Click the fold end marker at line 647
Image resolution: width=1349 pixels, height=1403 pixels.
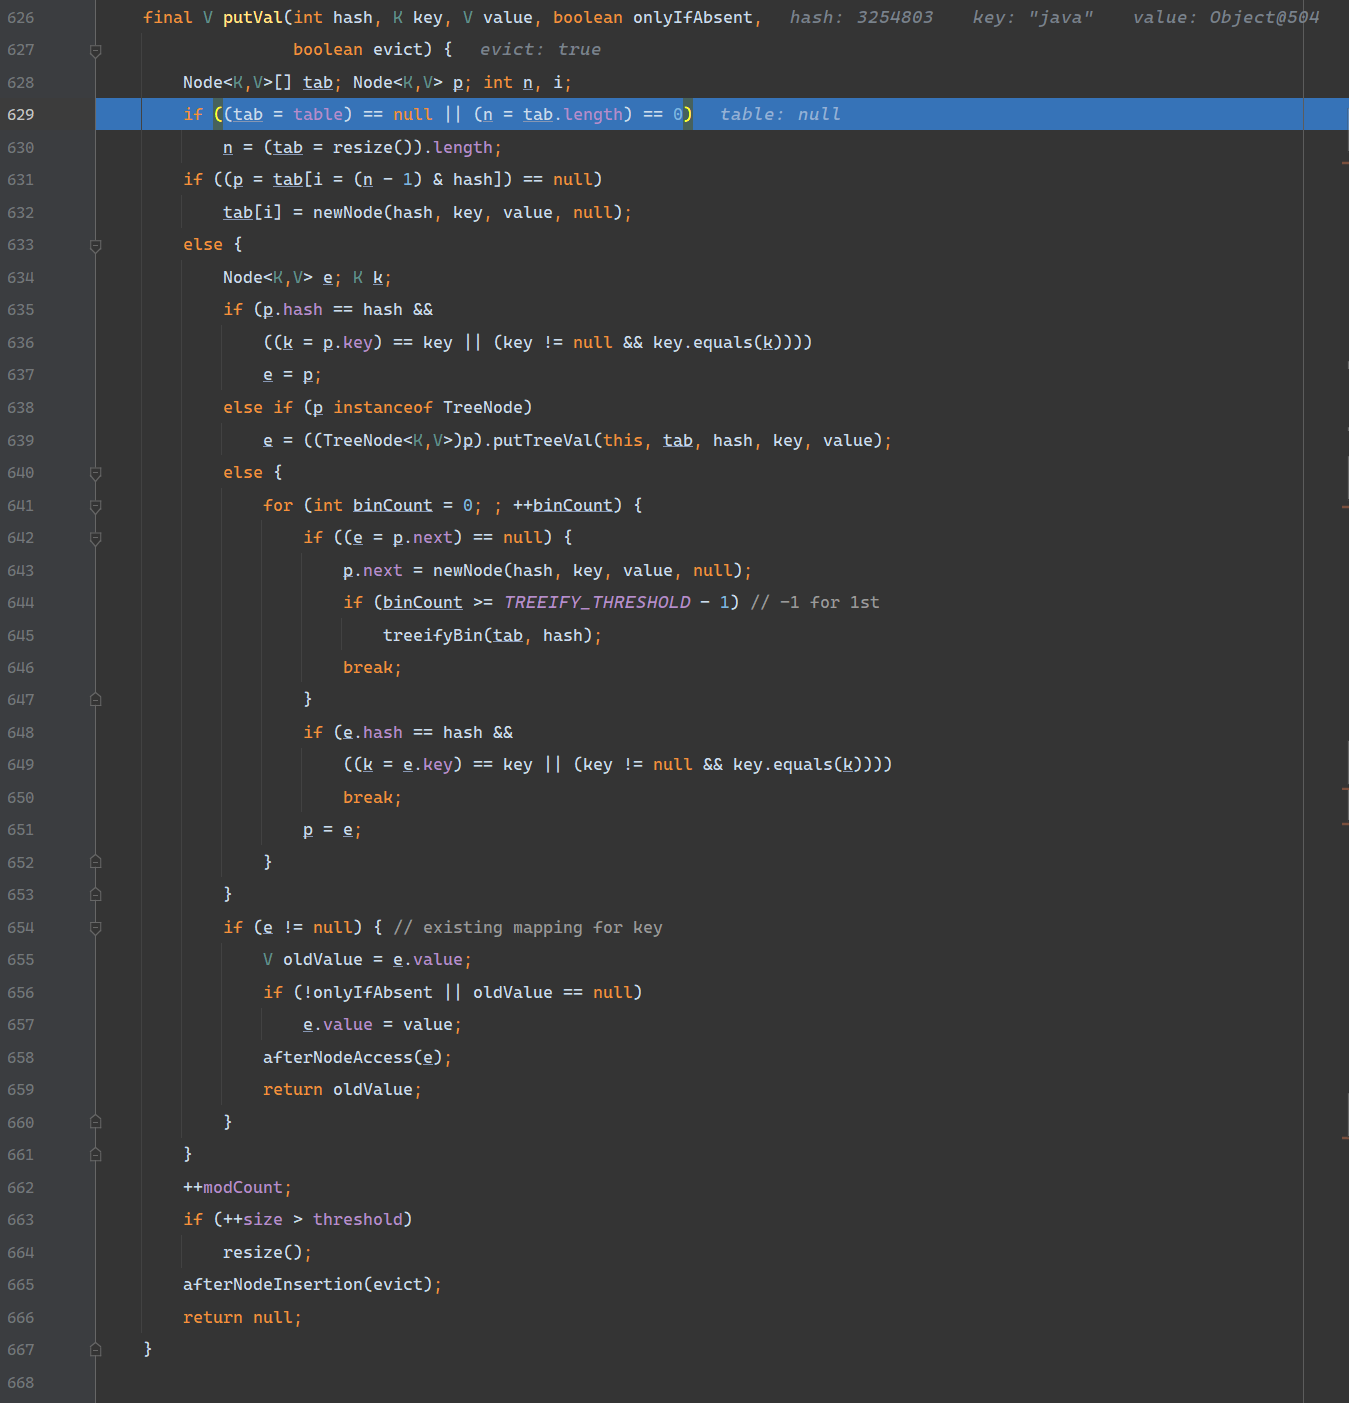click(95, 700)
